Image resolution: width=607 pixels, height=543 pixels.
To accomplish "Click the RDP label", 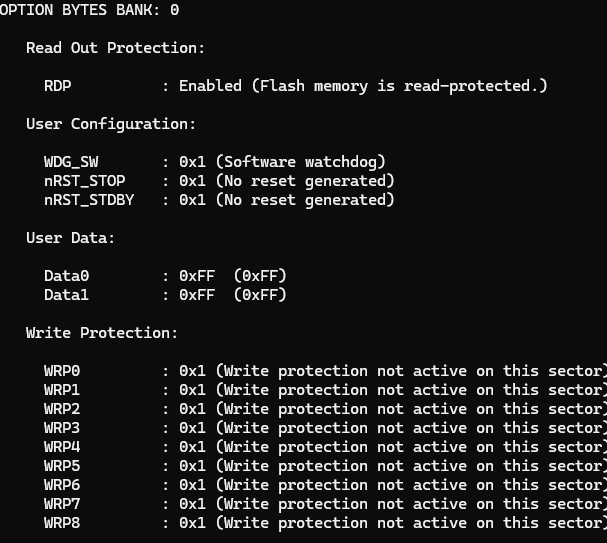I will (58, 86).
